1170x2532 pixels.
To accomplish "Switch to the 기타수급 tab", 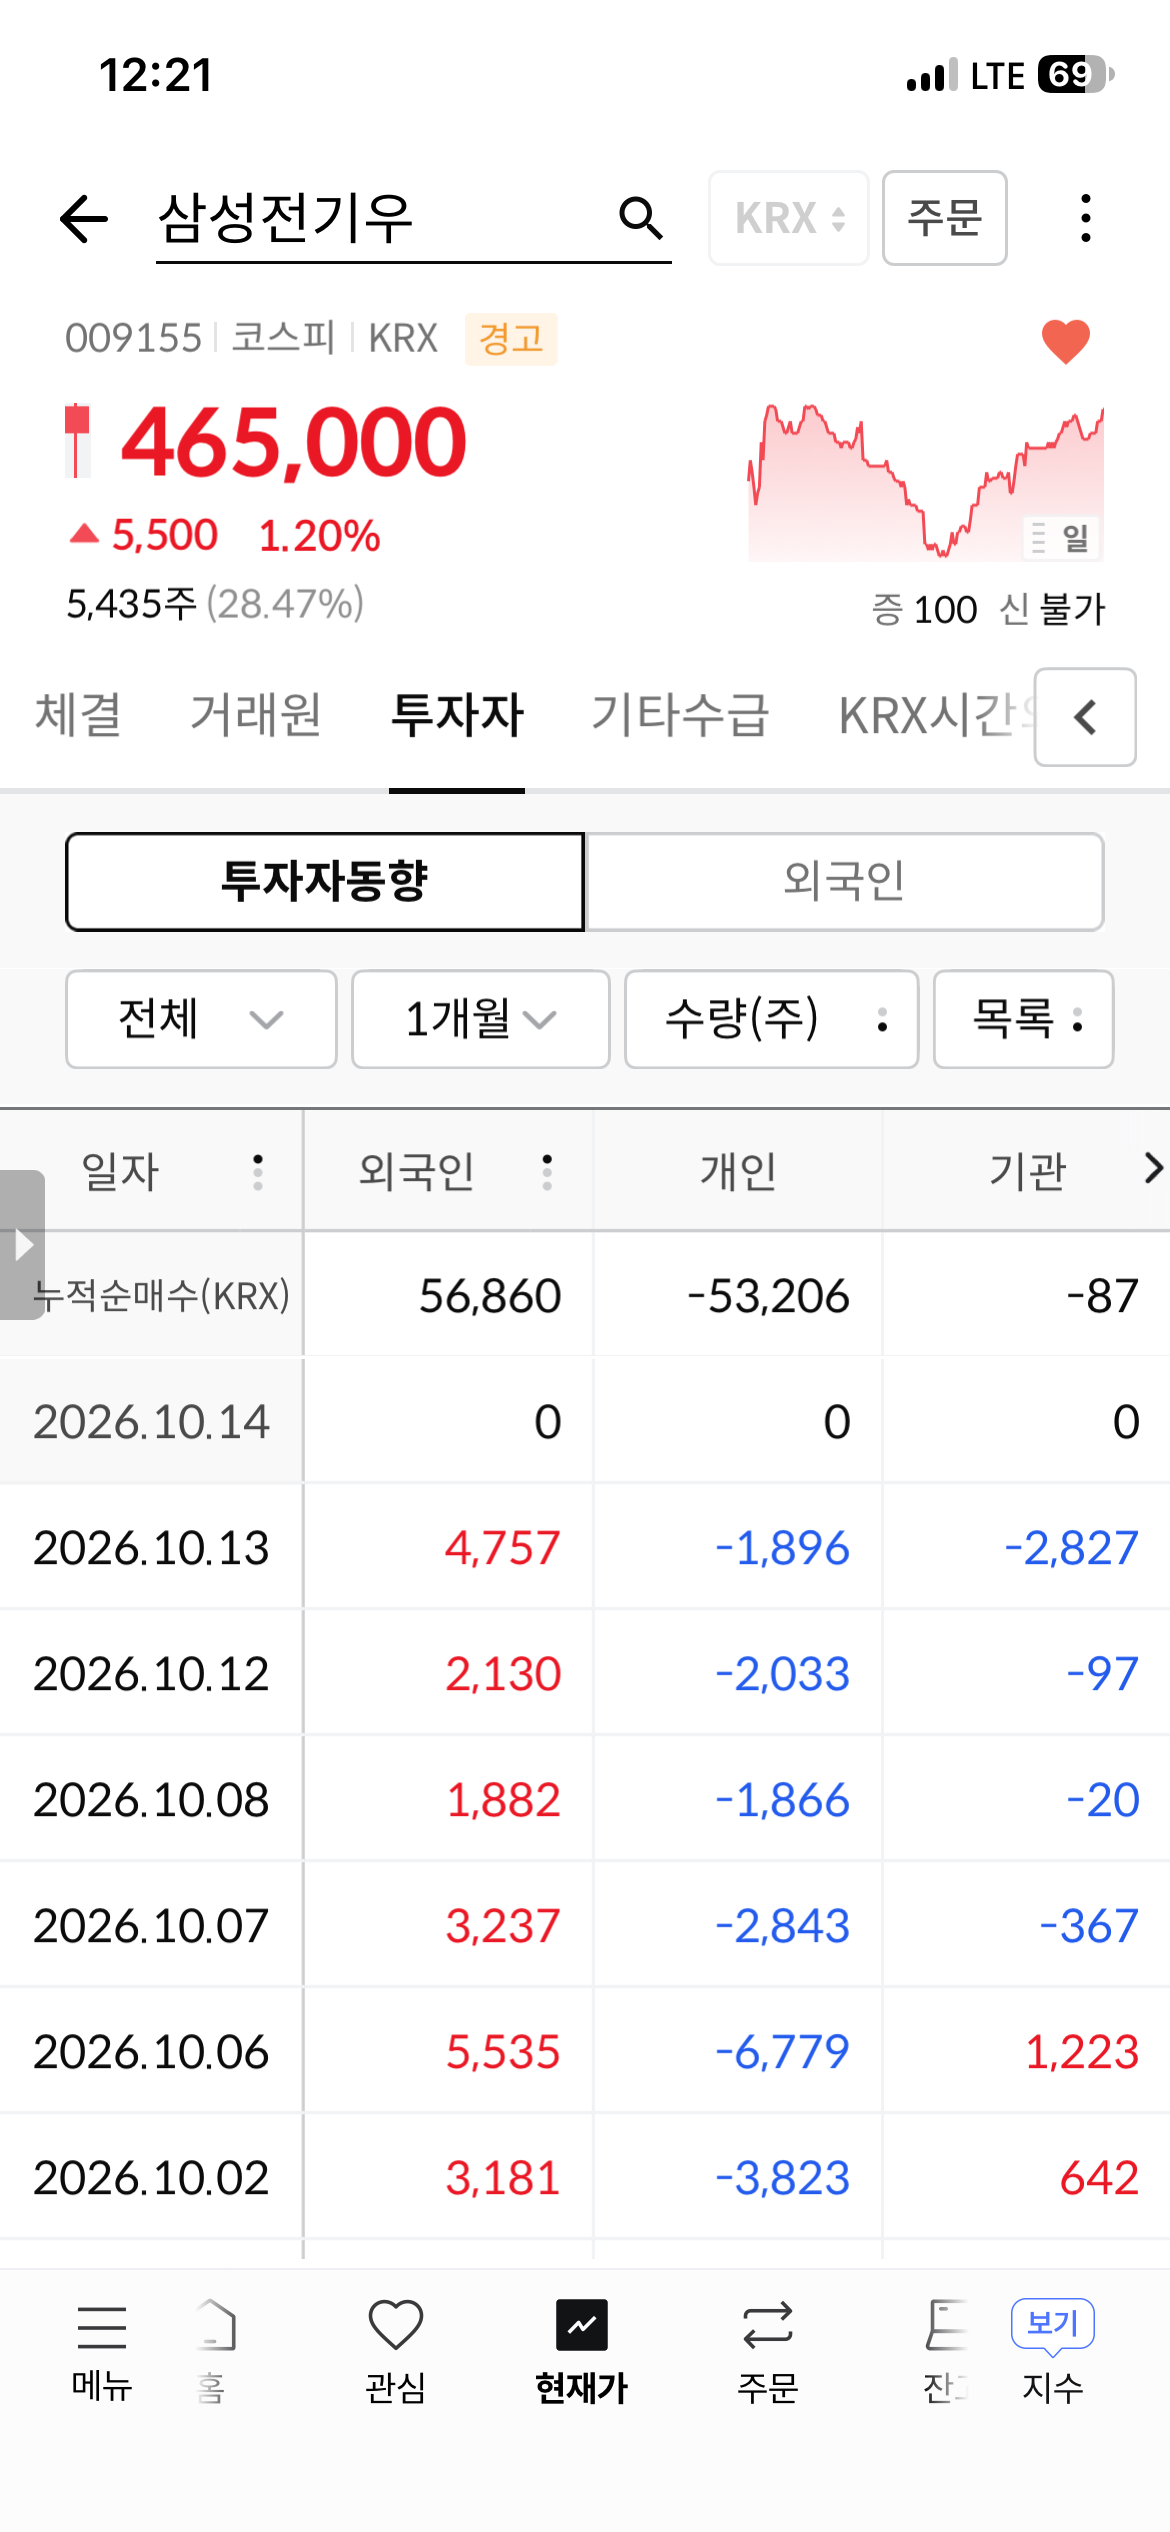I will point(680,716).
